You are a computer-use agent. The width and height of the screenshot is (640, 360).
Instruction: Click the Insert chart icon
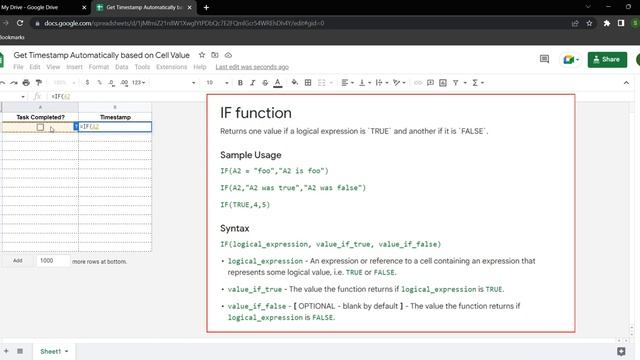coord(443,83)
